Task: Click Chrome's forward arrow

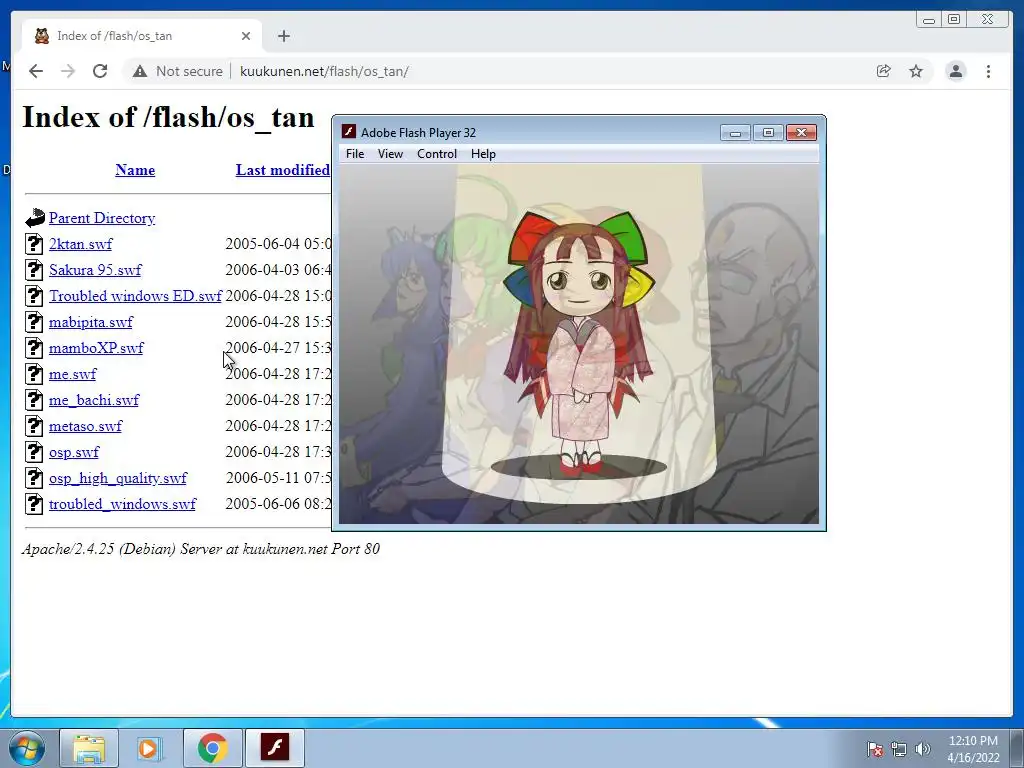Action: coord(68,71)
